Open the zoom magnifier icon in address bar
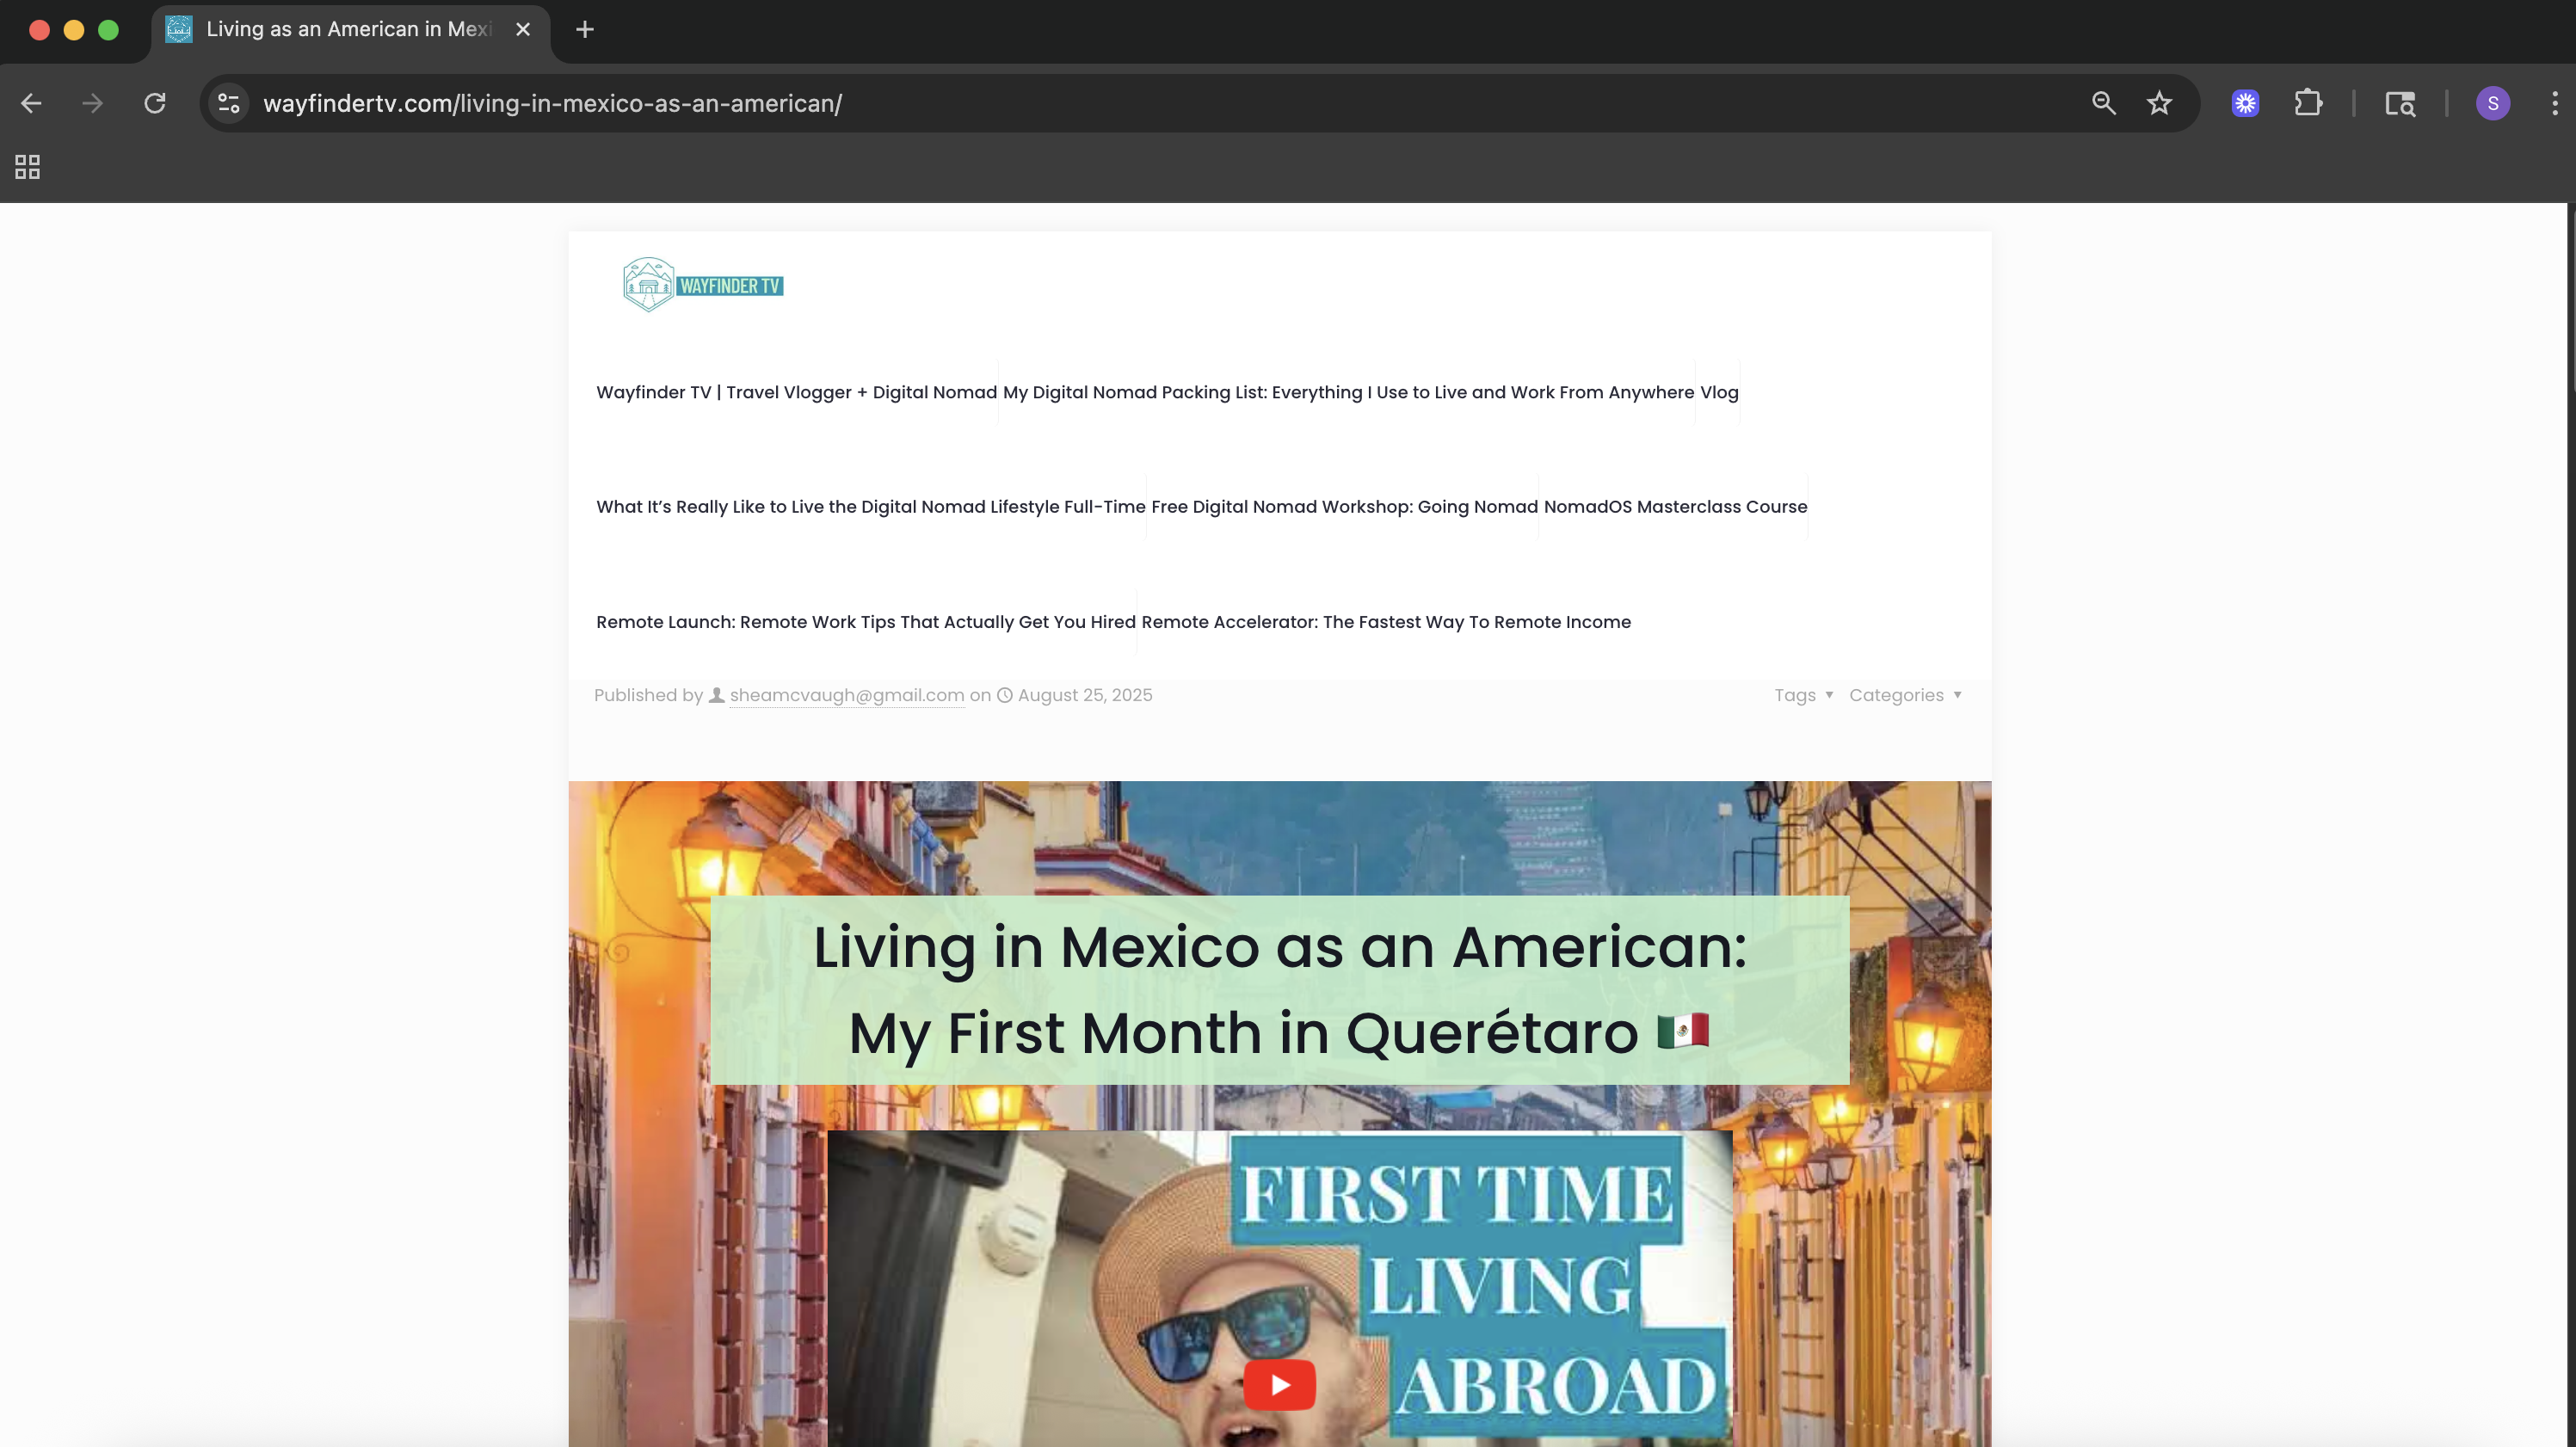This screenshot has height=1447, width=2576. point(2103,103)
